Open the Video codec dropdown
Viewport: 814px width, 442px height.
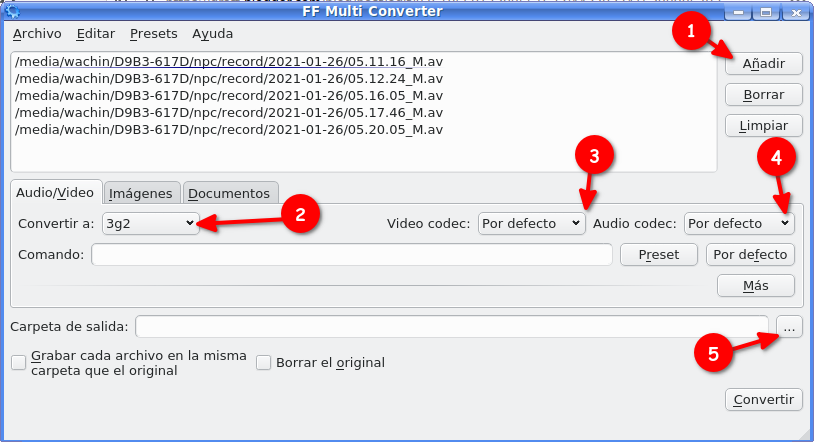[x=532, y=223]
